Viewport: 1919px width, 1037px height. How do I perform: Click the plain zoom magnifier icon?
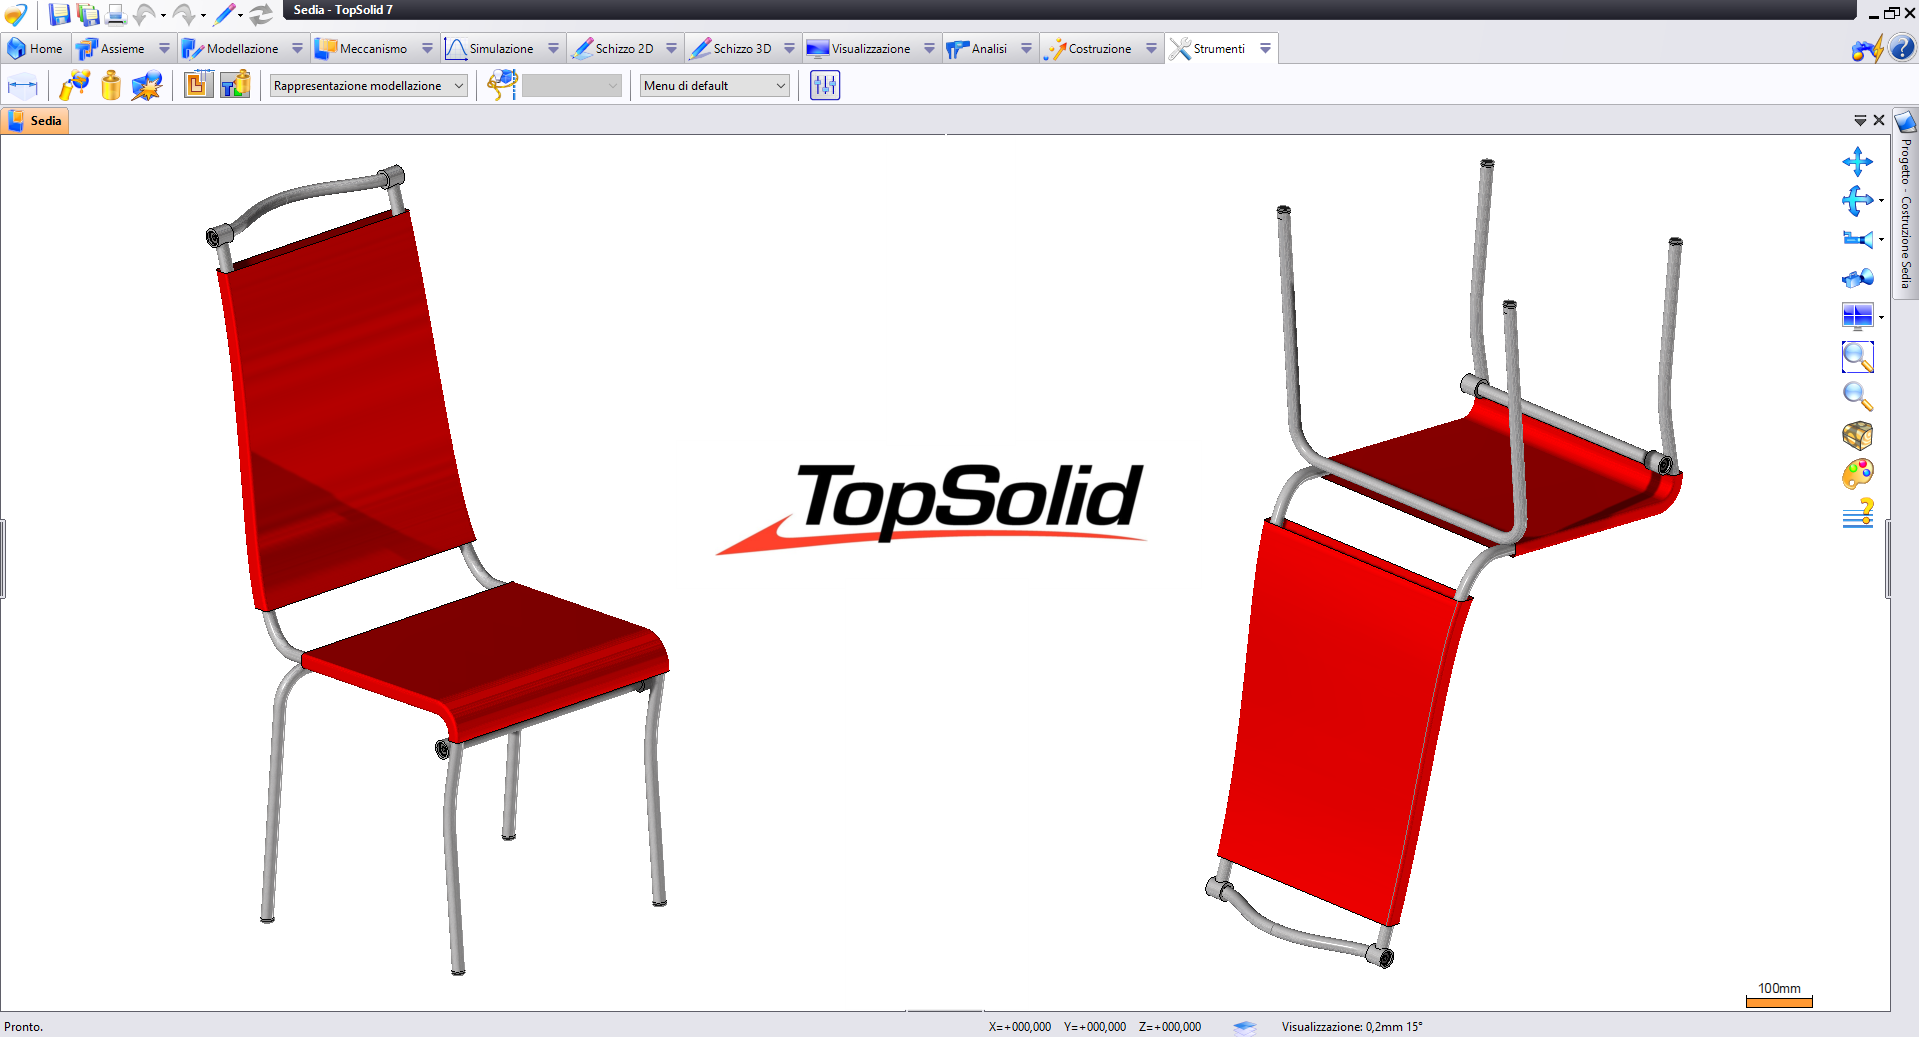[1857, 396]
